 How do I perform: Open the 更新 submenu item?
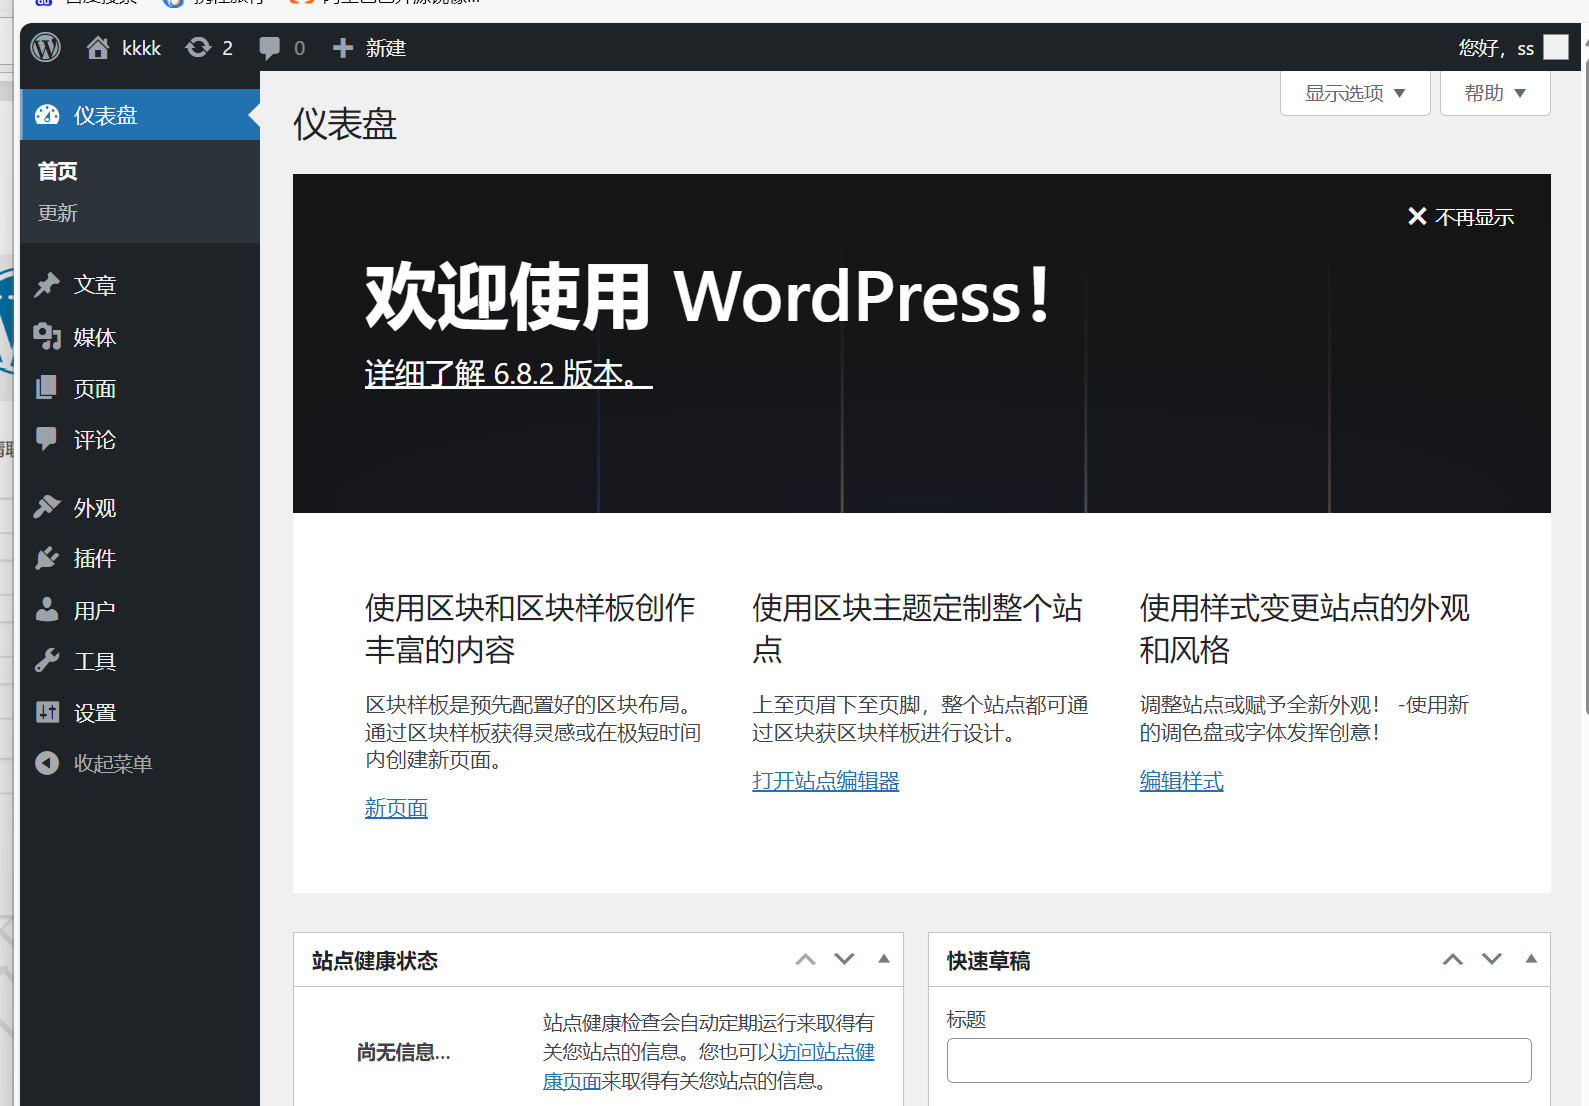pos(58,213)
